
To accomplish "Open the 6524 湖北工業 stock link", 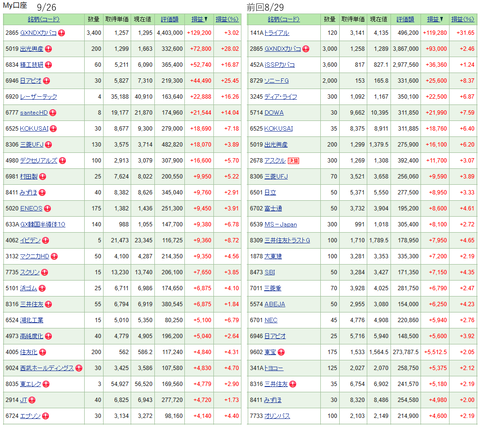I will [x=31, y=320].
